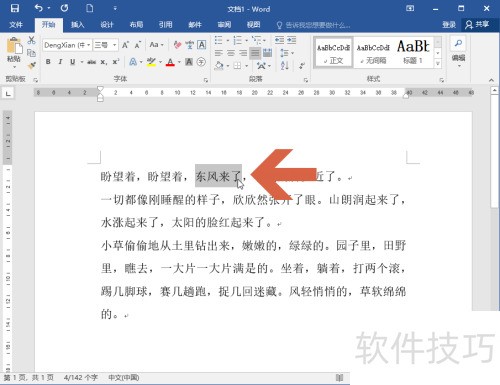The height and width of the screenshot is (385, 500).
Task: Switch to the 设计 tab
Action: pos(107,25)
